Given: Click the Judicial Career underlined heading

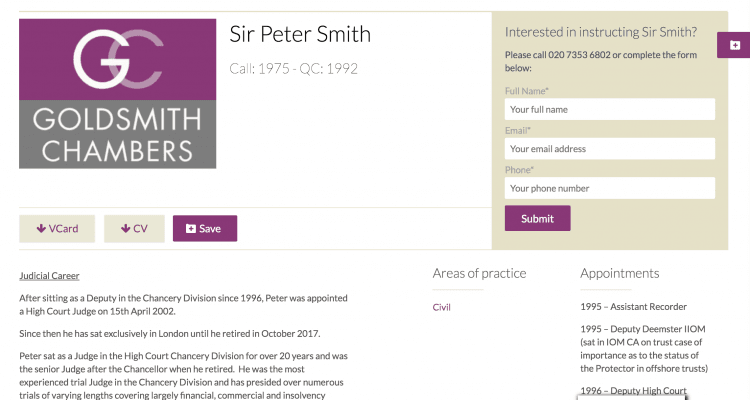Looking at the screenshot, I should pyautogui.click(x=49, y=276).
